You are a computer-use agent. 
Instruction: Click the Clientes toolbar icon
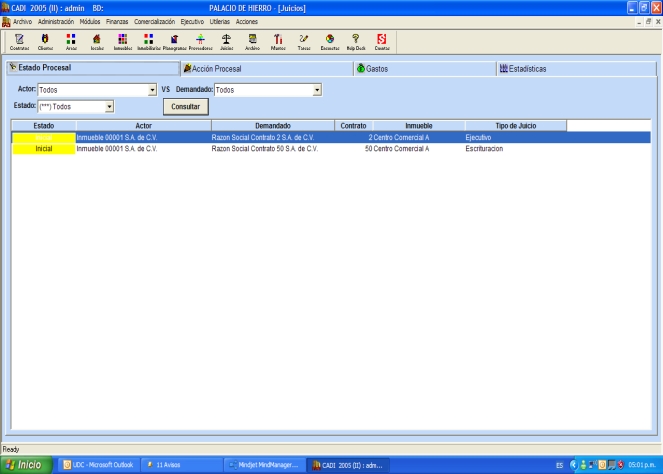pyautogui.click(x=45, y=41)
